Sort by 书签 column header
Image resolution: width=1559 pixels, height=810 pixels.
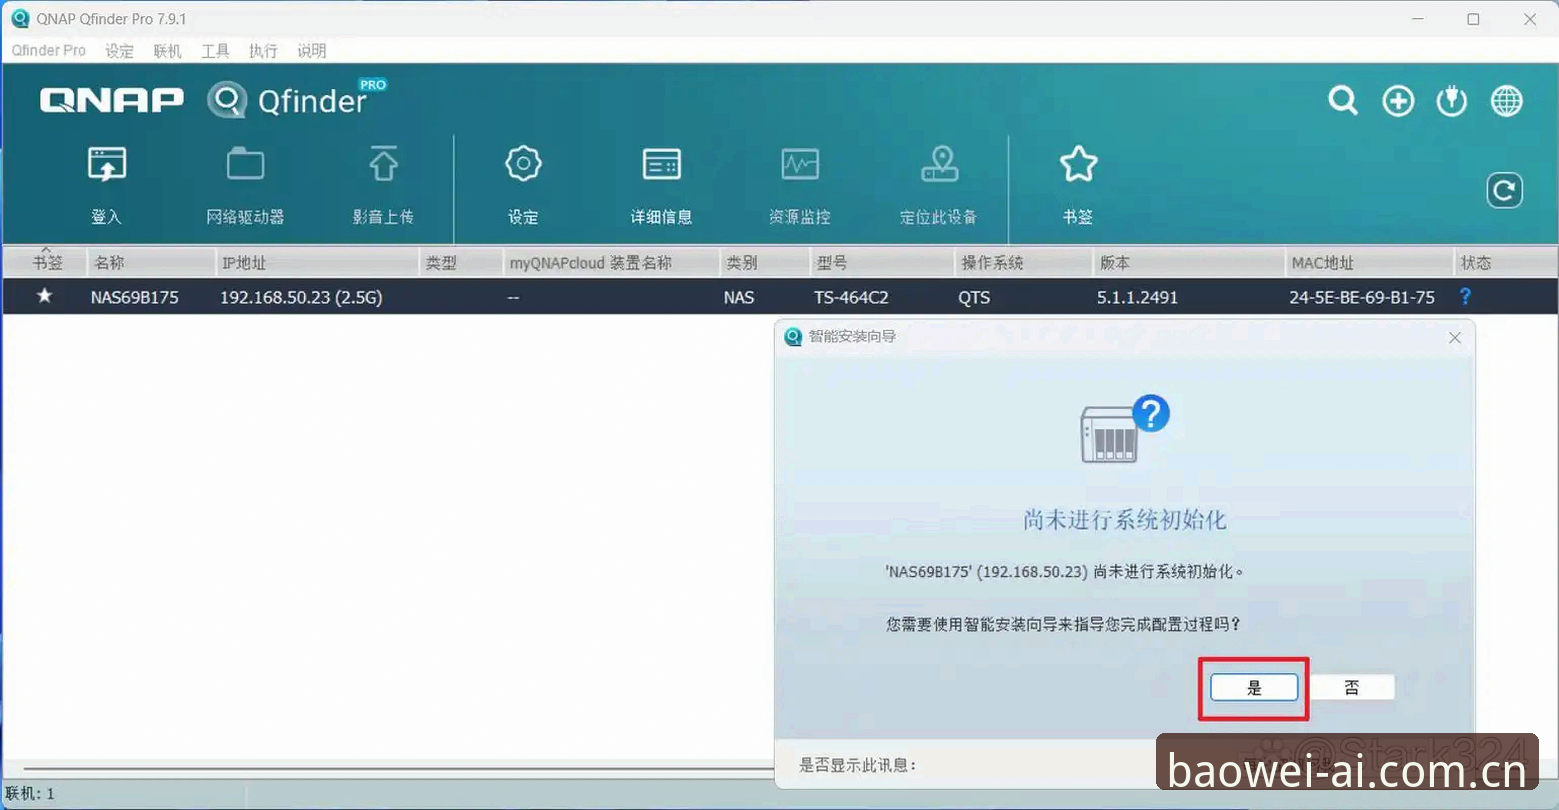46,262
